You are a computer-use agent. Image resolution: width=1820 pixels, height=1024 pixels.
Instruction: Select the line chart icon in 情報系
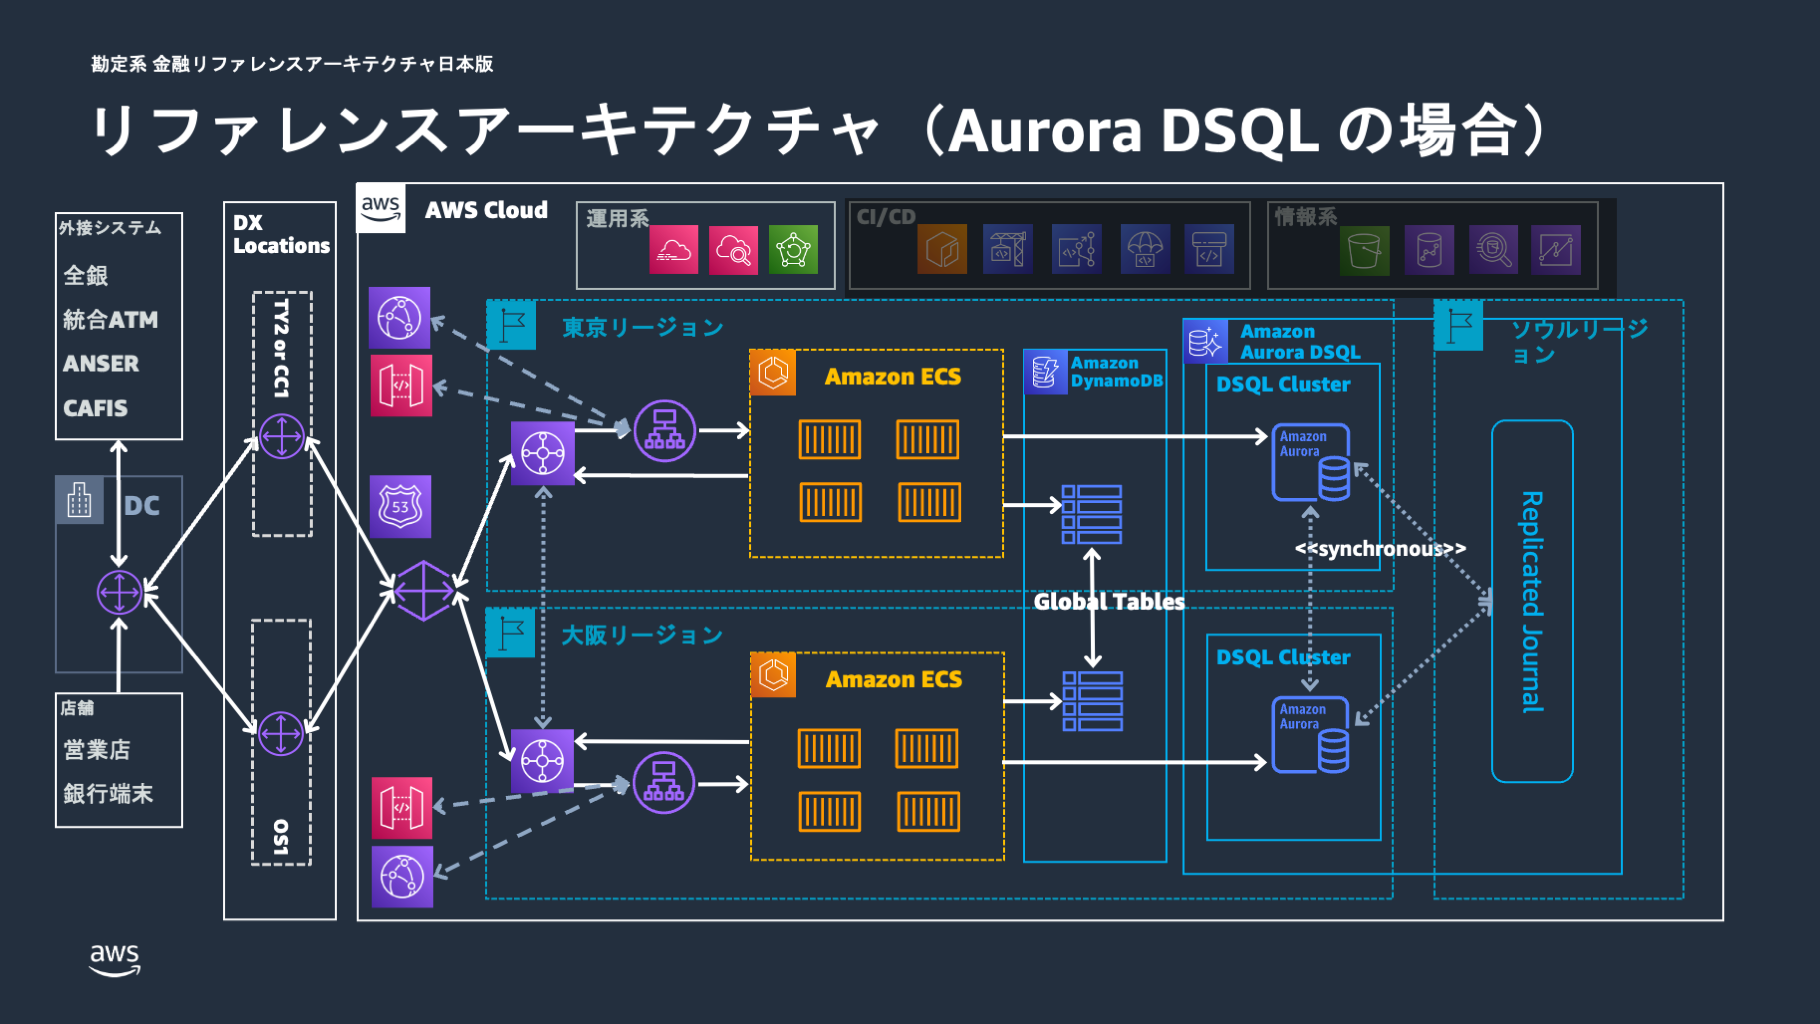pos(1556,250)
